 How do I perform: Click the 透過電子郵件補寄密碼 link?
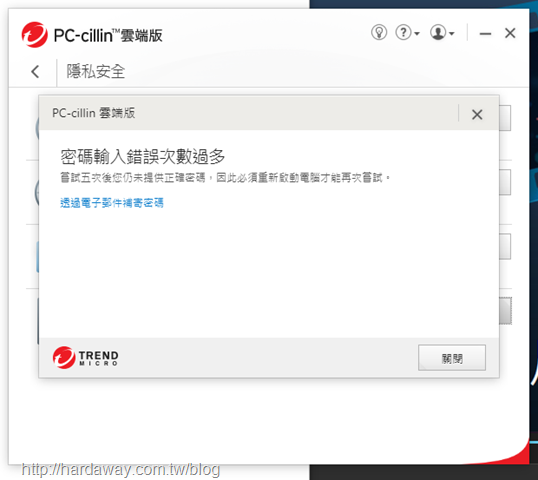(112, 203)
